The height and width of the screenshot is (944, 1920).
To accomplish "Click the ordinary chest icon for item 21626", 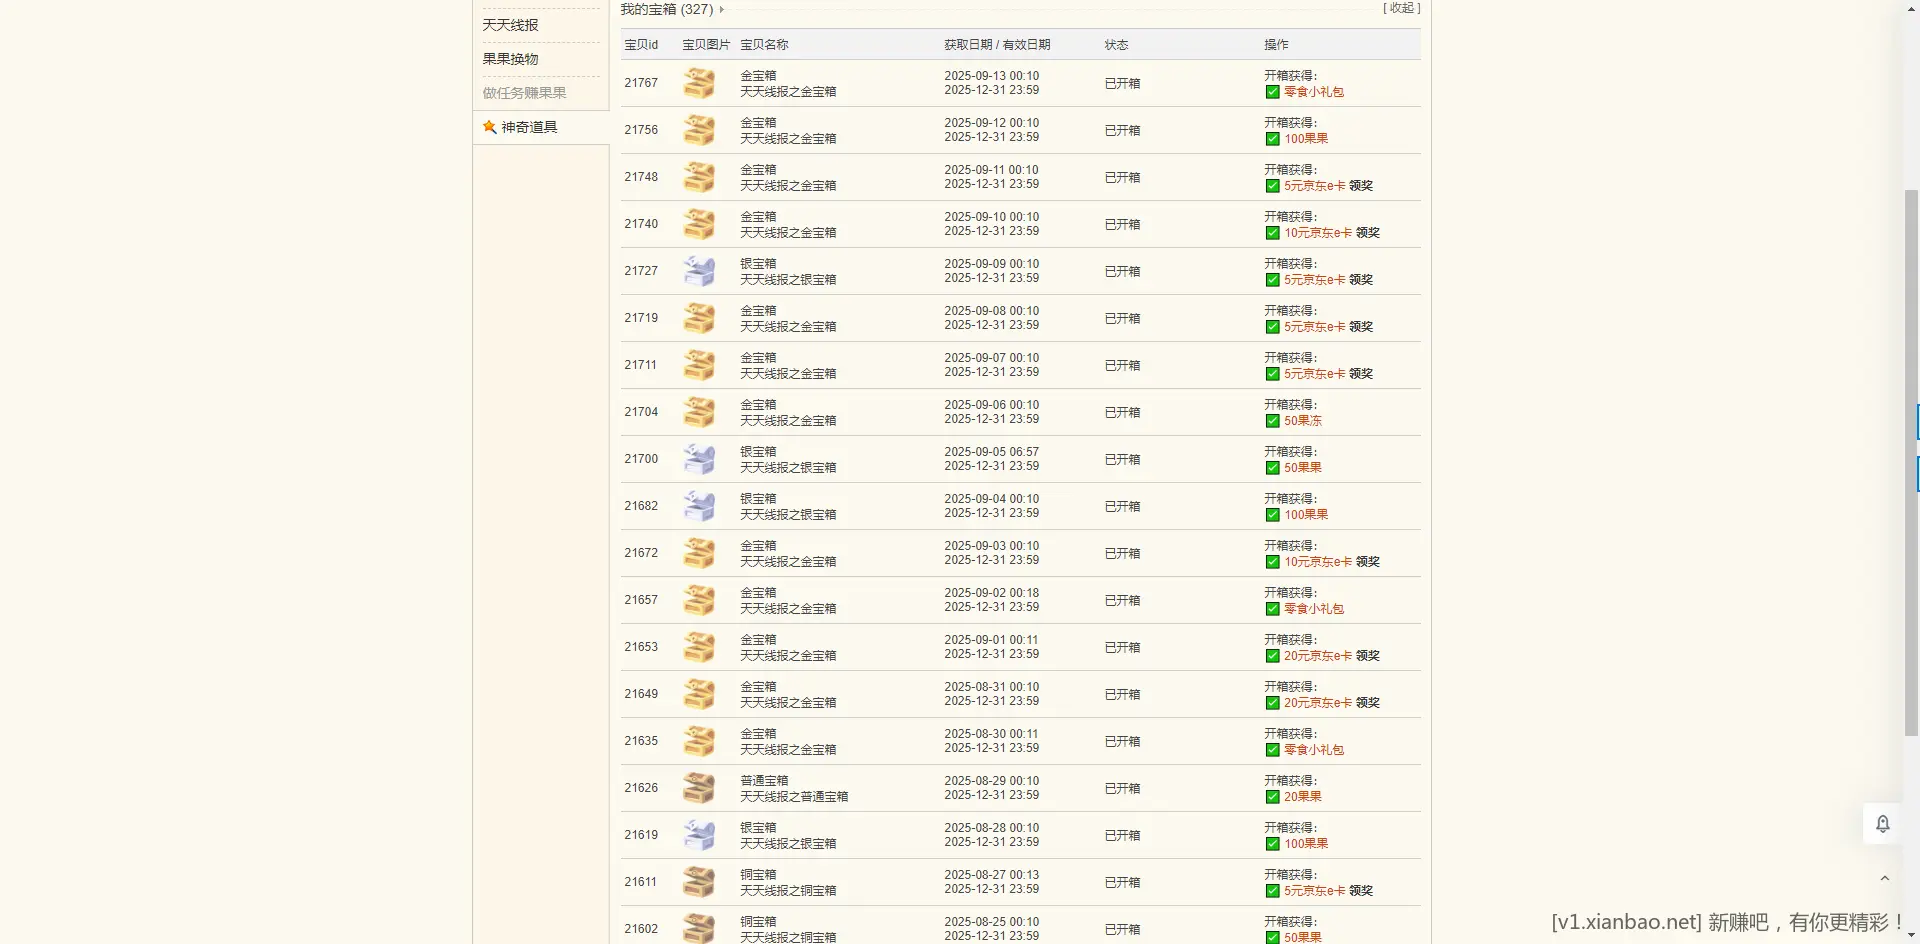I will click(699, 788).
